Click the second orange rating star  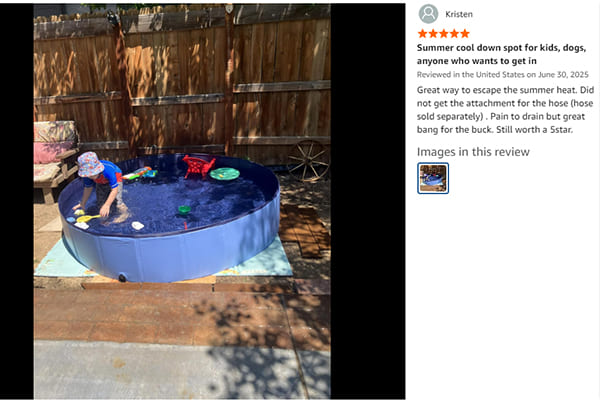pyautogui.click(x=433, y=34)
